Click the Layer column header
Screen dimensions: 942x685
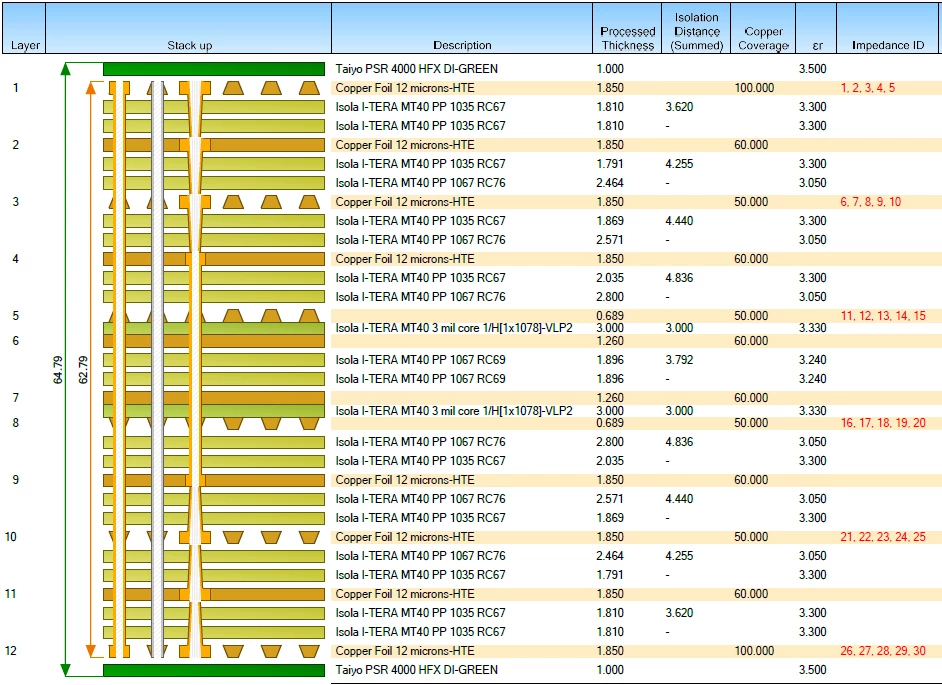coord(24,28)
